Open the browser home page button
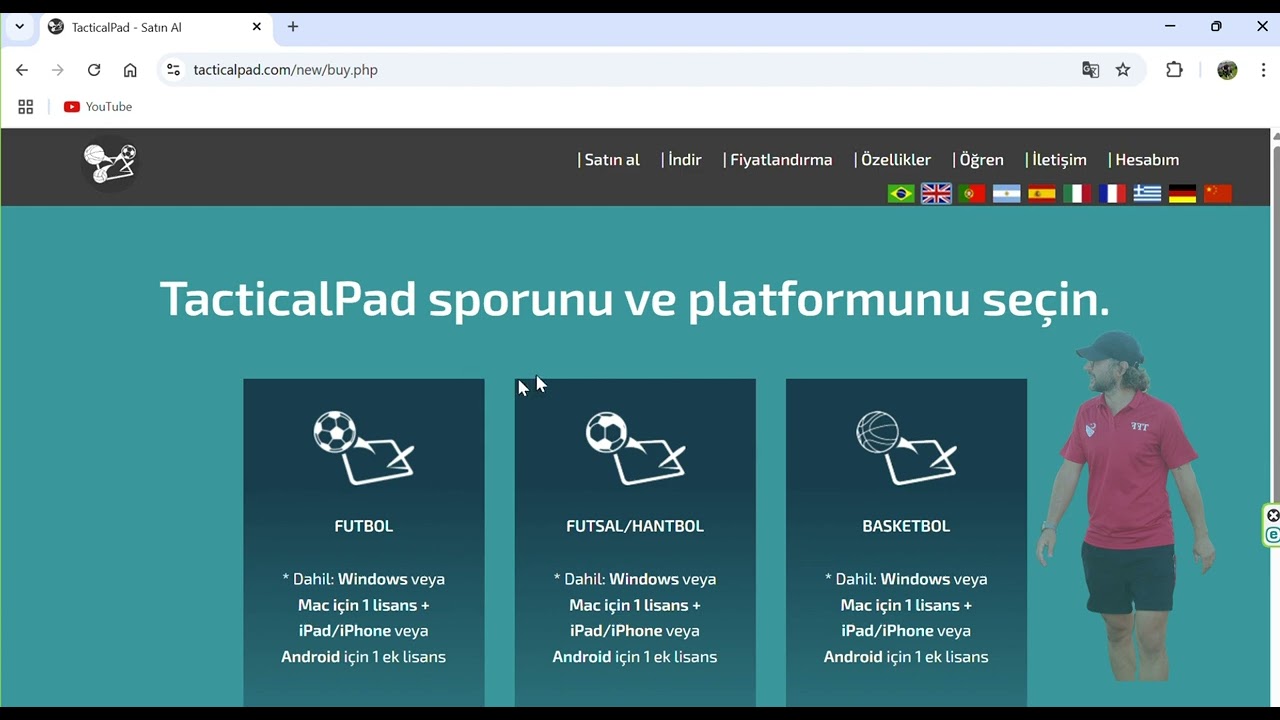The image size is (1280, 720). click(x=130, y=70)
